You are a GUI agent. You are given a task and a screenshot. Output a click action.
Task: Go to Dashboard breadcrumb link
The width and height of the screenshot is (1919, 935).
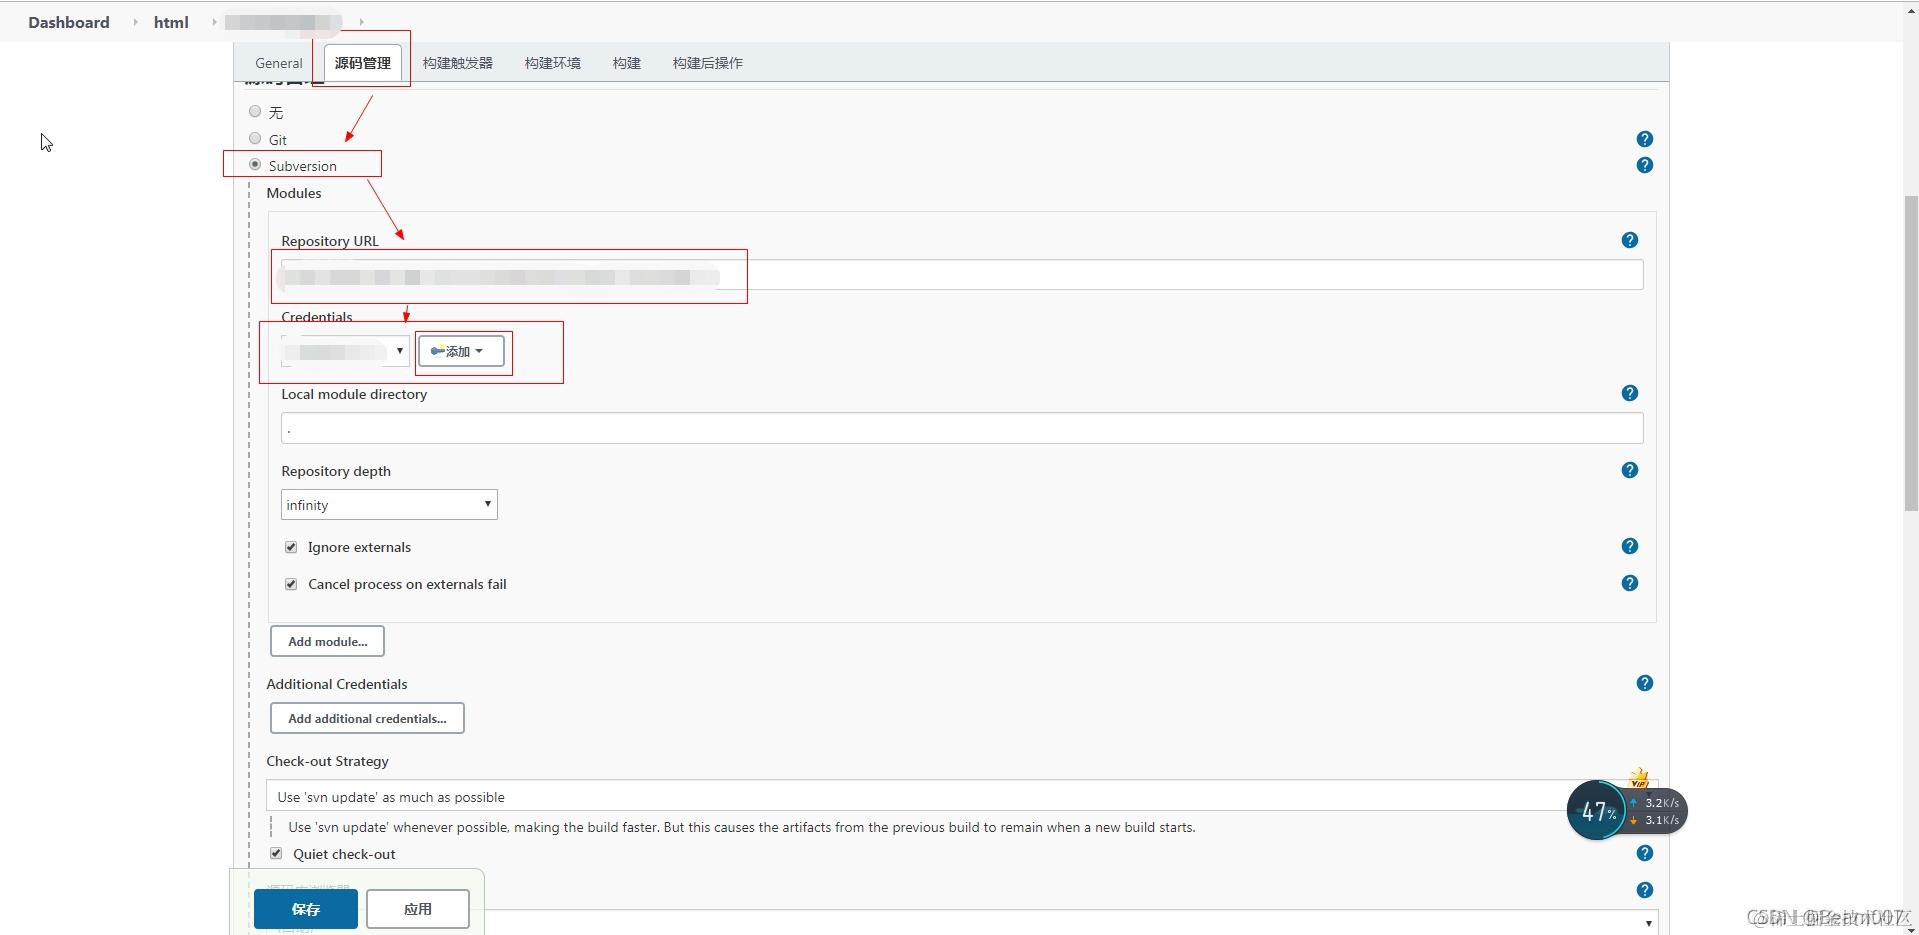(69, 22)
